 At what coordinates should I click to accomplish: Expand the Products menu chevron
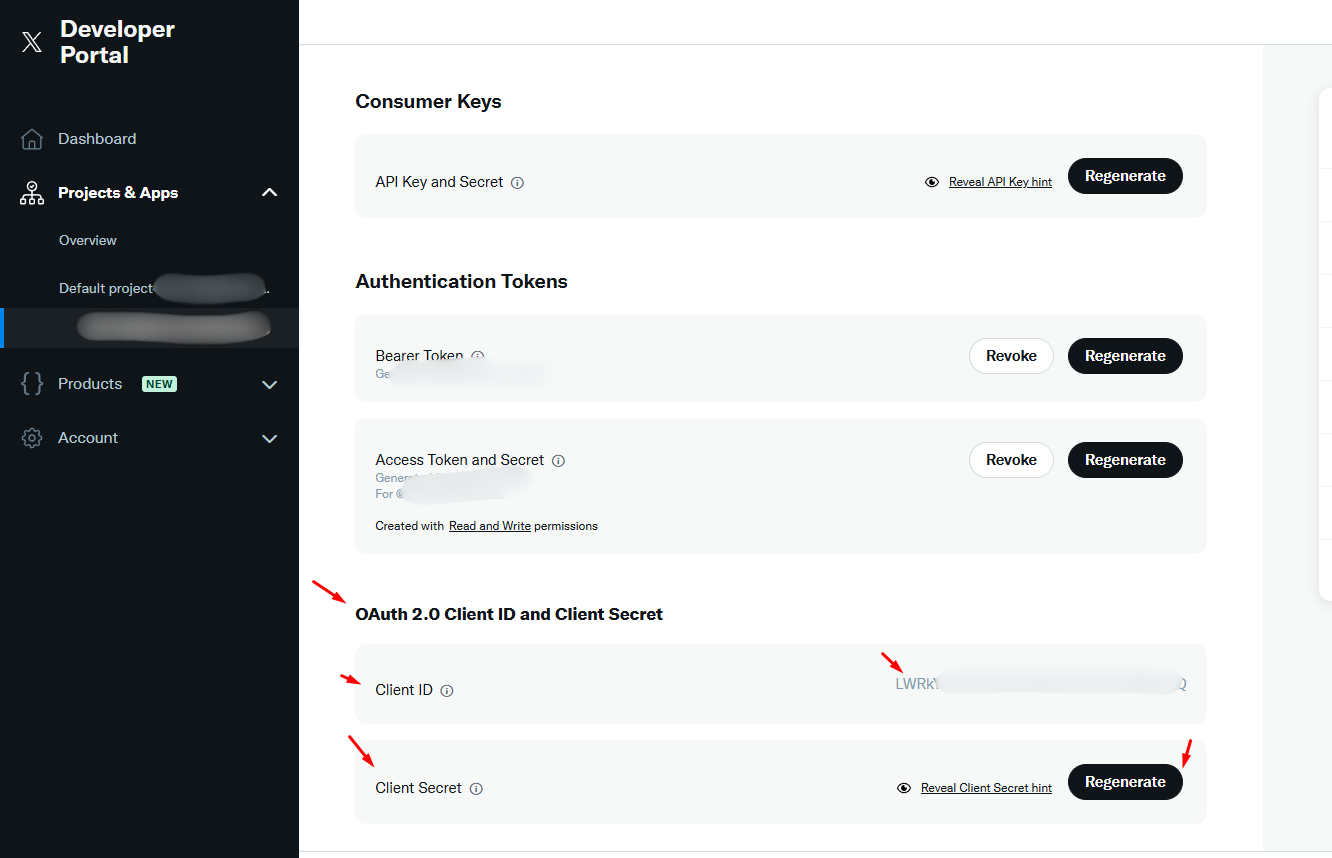coord(269,384)
